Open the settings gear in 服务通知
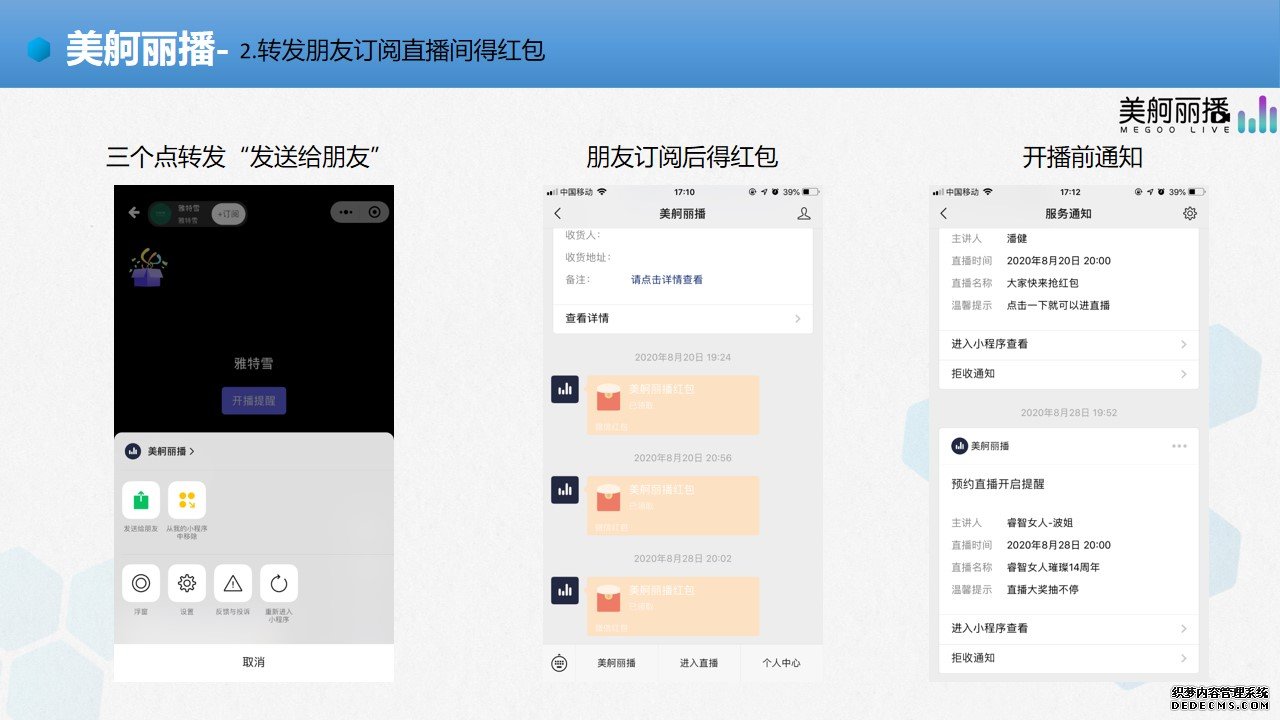The image size is (1280, 720). 1189,213
